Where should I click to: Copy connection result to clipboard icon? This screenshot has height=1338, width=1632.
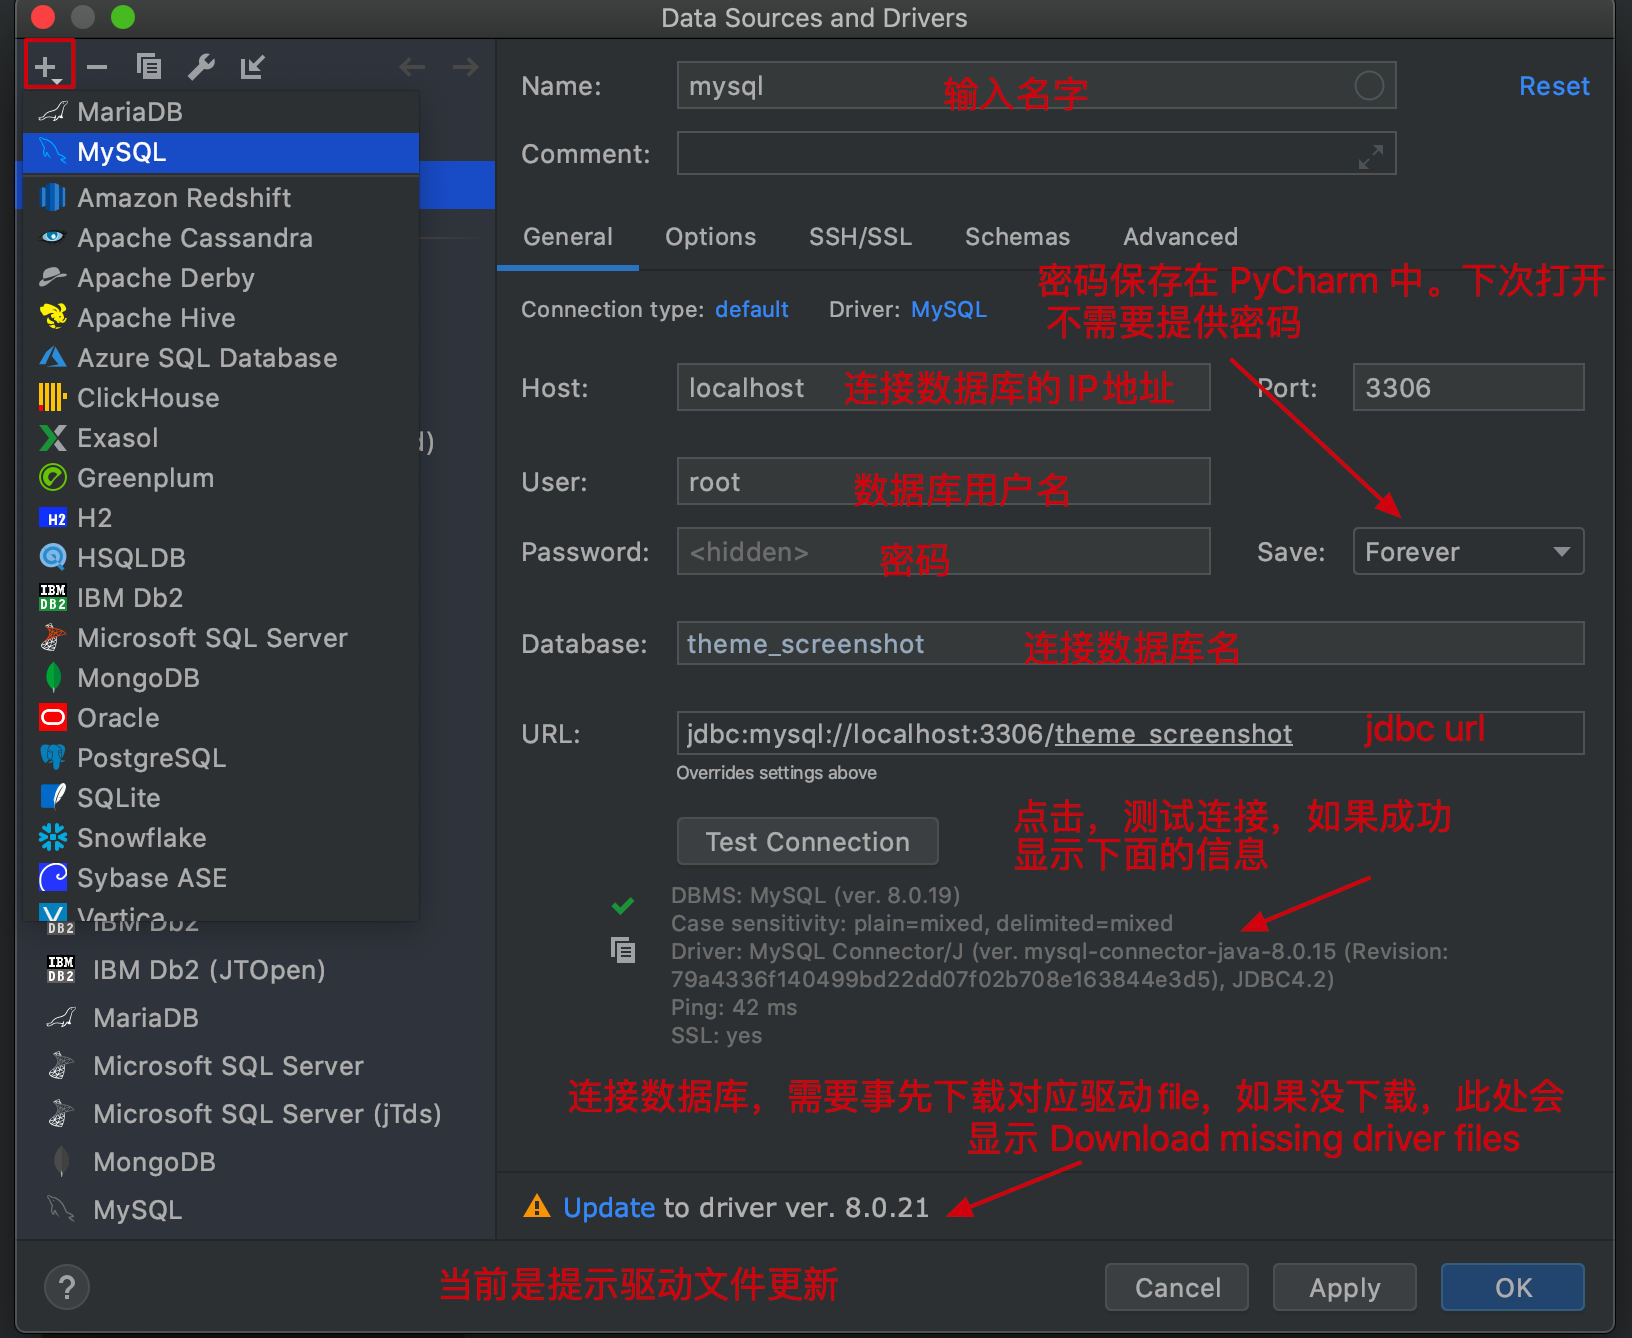coord(623,950)
